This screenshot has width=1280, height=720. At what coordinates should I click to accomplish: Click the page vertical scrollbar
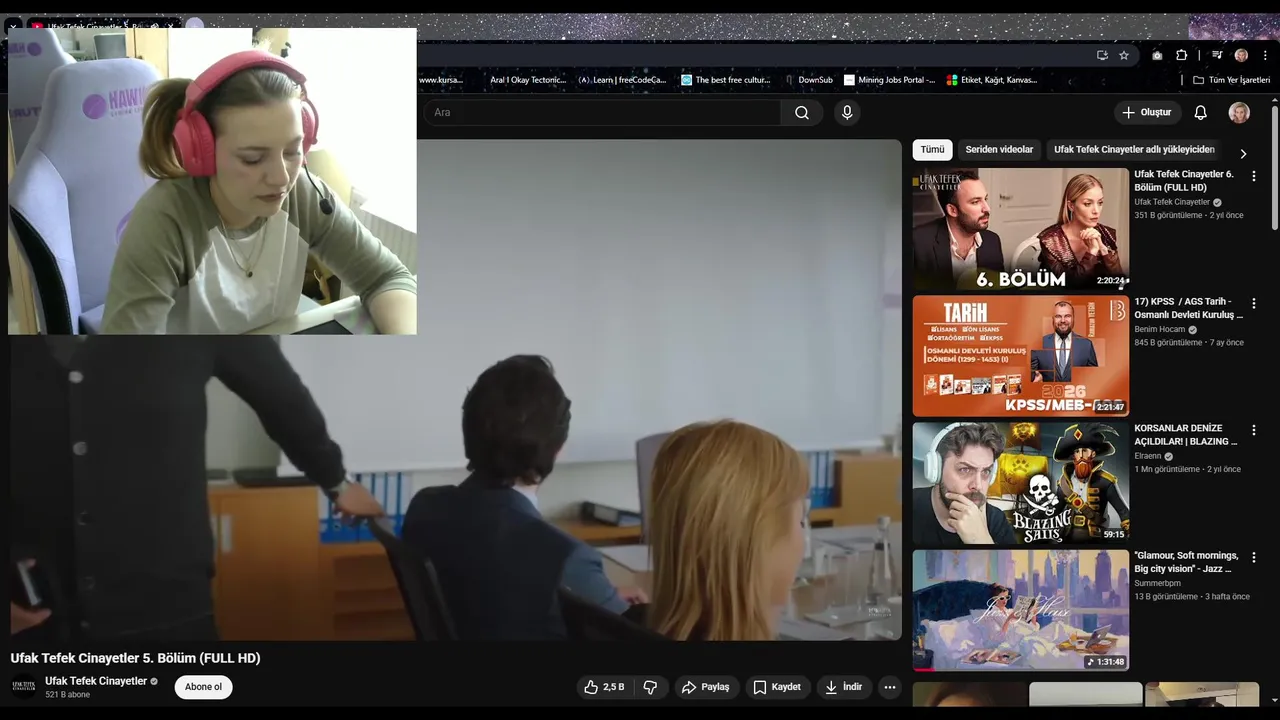click(1274, 170)
